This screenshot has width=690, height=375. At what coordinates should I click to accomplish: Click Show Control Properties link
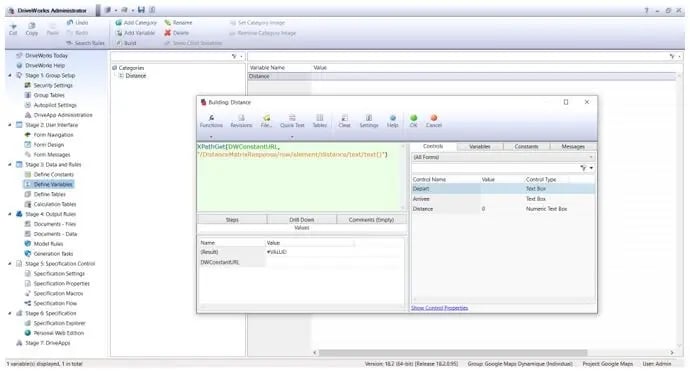click(439, 308)
